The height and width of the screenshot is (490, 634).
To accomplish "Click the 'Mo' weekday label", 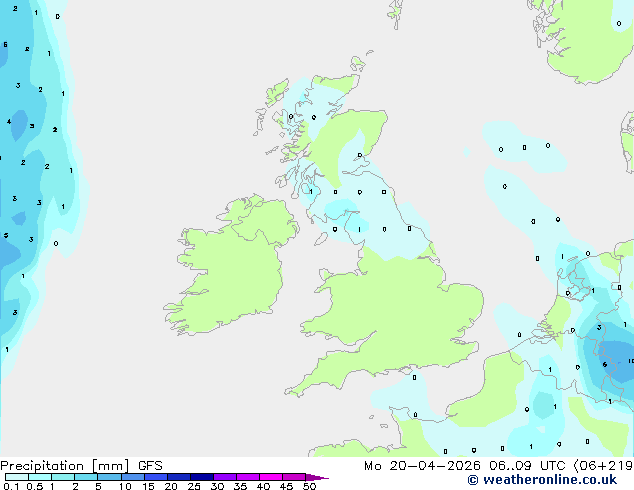I will click(x=372, y=466).
